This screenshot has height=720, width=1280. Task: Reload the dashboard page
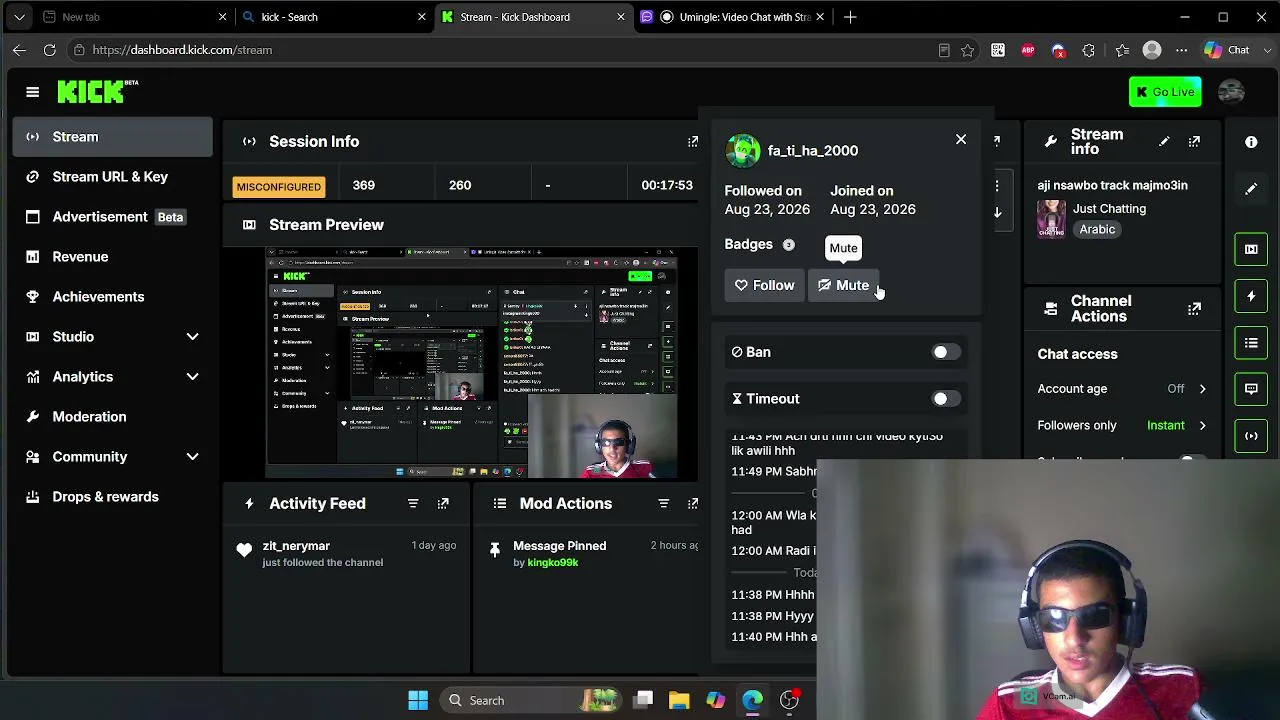point(49,50)
